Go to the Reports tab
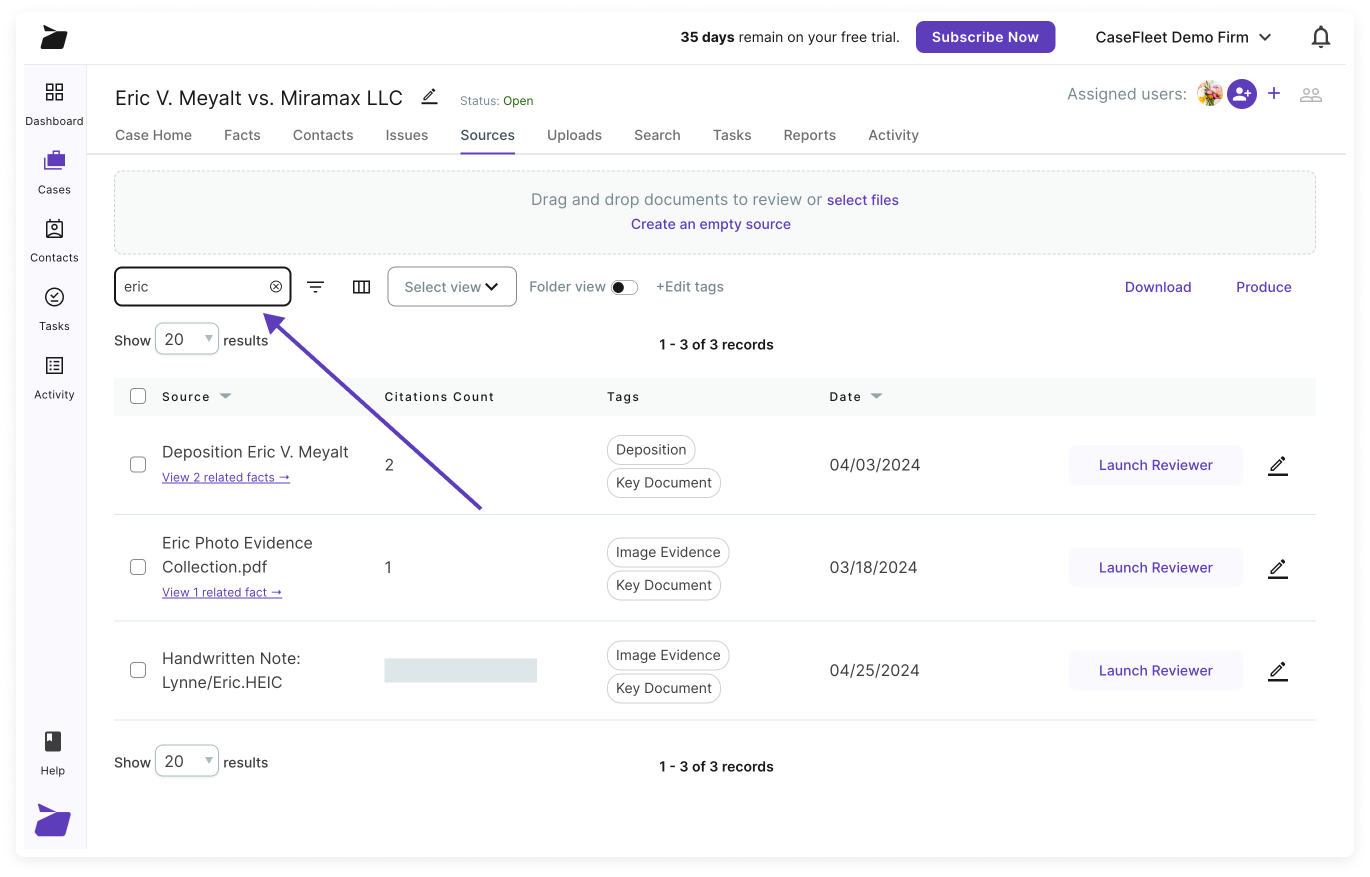The width and height of the screenshot is (1370, 877). pos(809,135)
